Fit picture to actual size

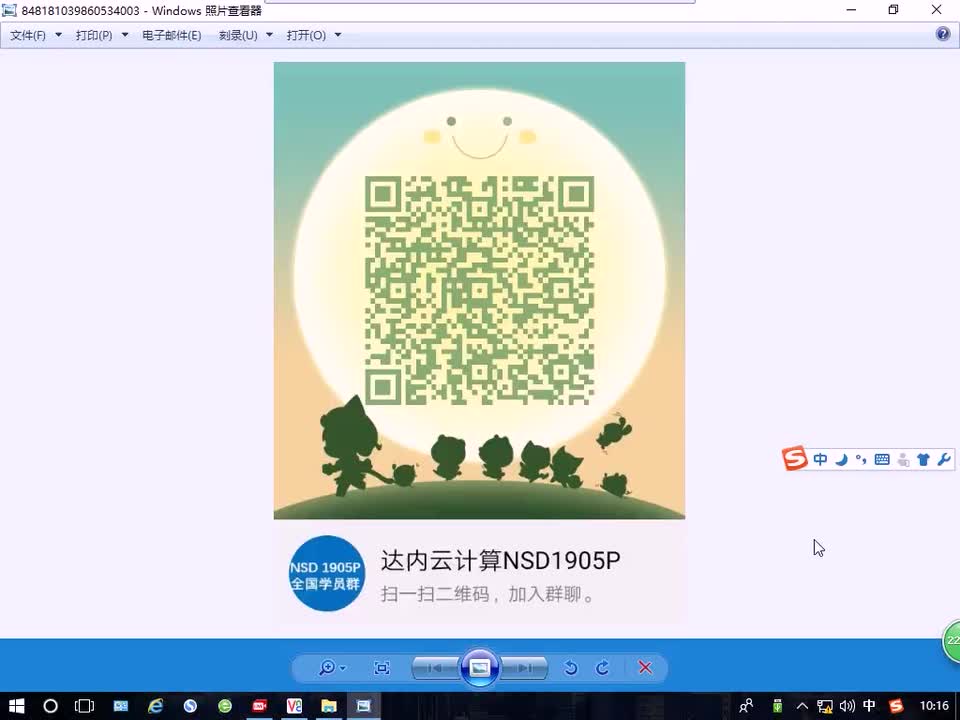coord(381,667)
